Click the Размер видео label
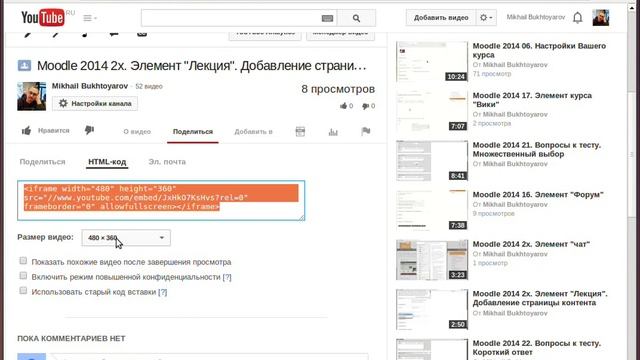 click(45, 237)
